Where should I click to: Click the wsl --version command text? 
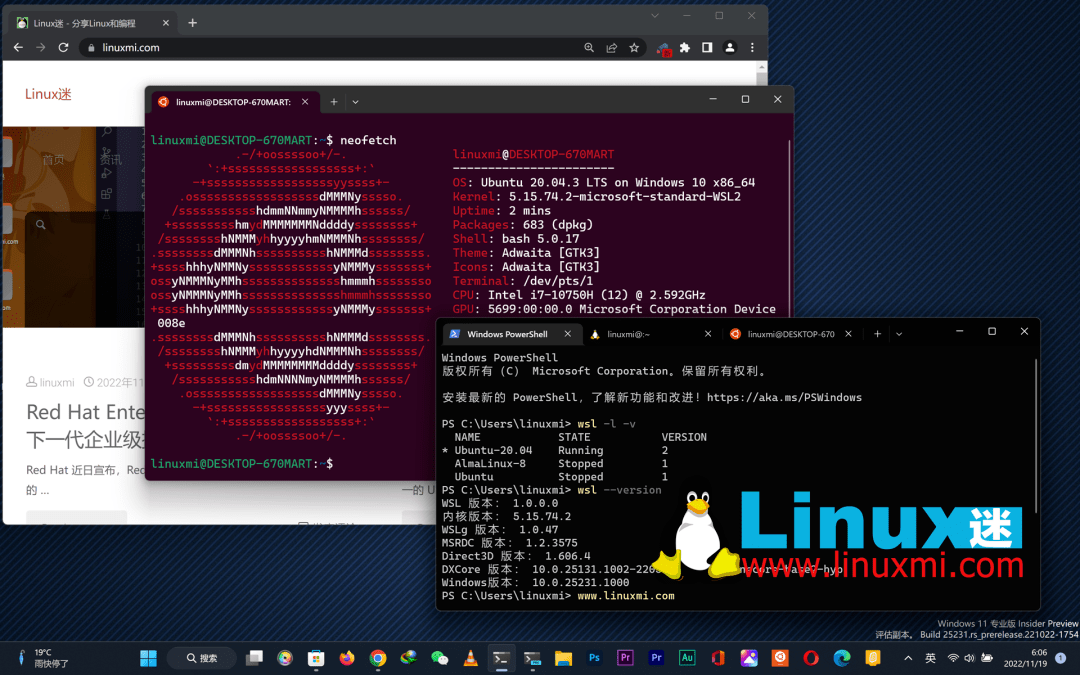619,490
